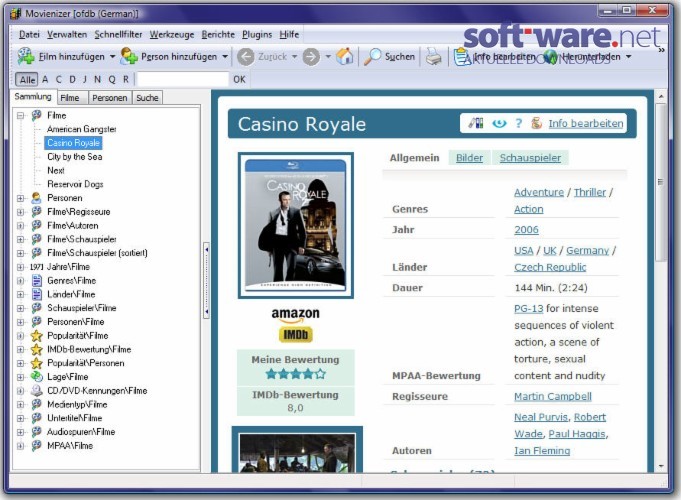Click the Adventure genre link
This screenshot has width=681, height=500.
point(539,192)
